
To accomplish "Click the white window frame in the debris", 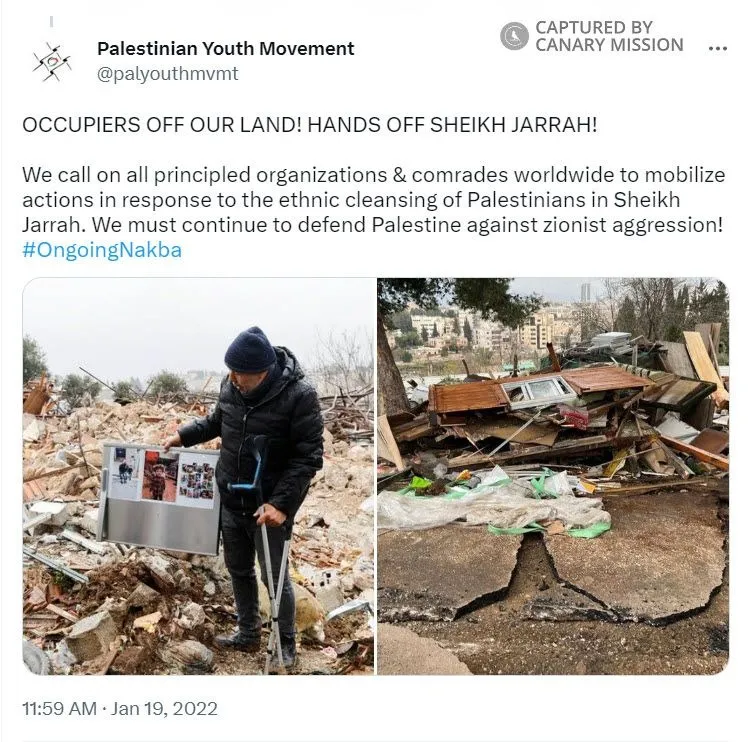I will (x=538, y=390).
